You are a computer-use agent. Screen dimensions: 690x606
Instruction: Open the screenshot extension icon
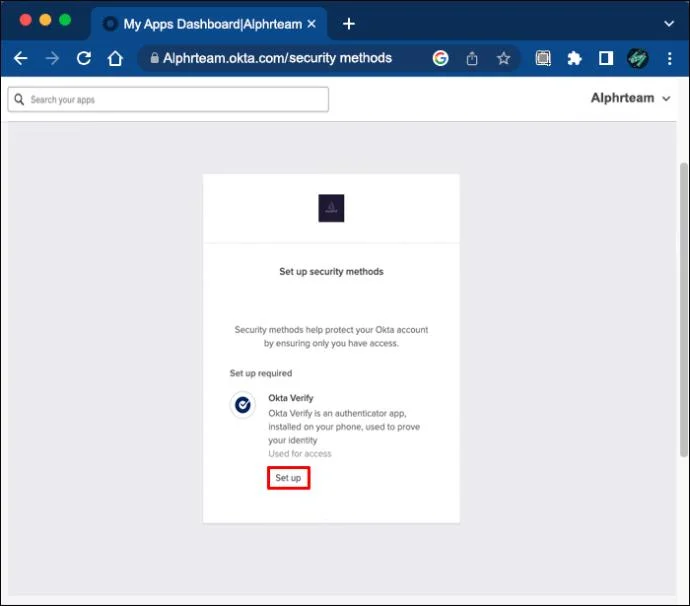(x=543, y=58)
